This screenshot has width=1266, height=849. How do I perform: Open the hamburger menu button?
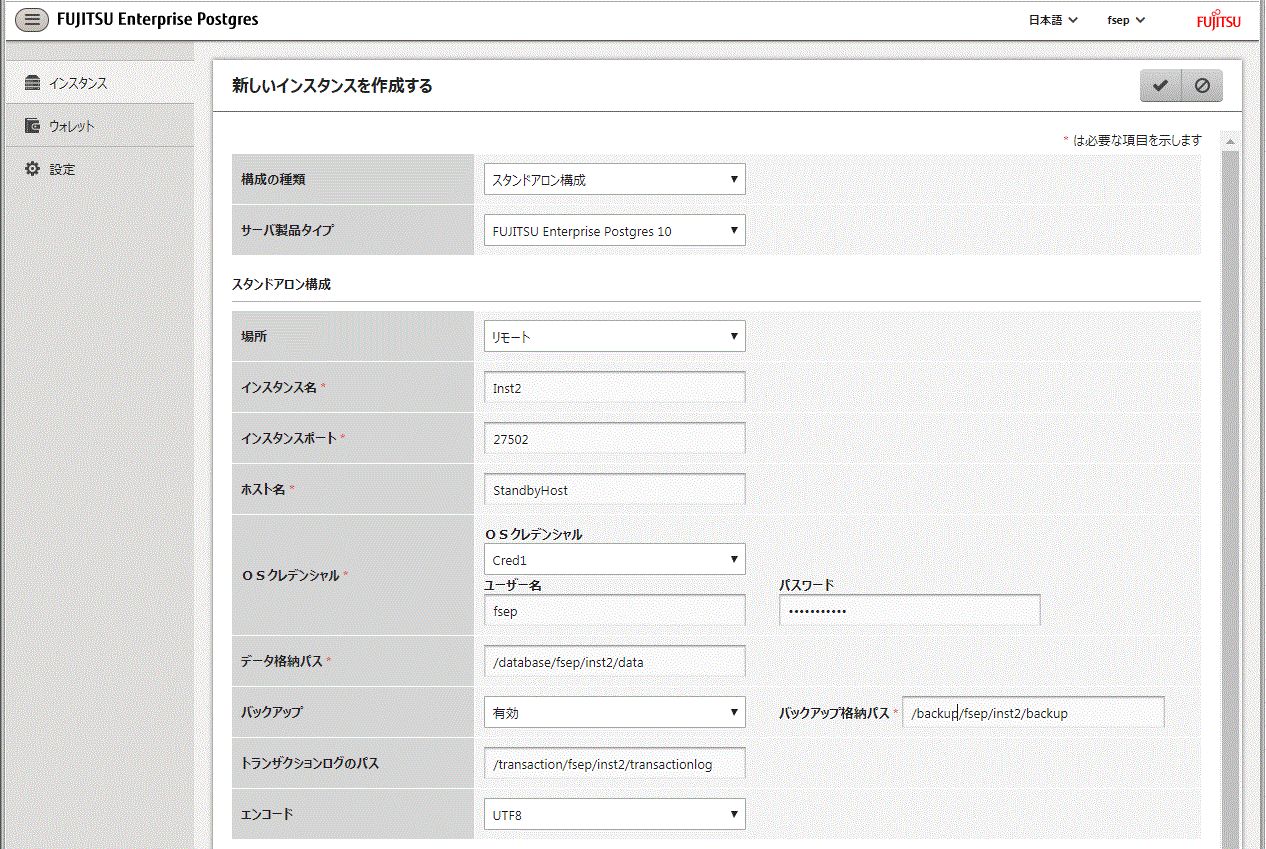pos(32,20)
